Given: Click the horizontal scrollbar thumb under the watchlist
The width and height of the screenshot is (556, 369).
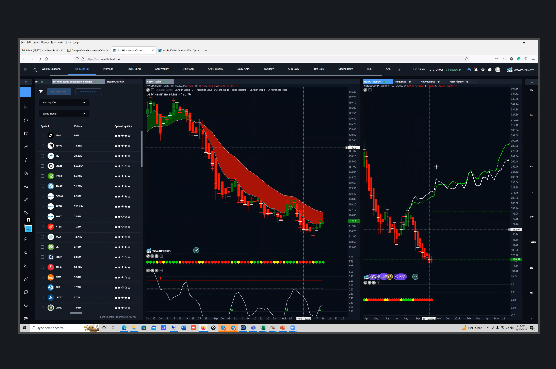Looking at the screenshot, I should 76,313.
